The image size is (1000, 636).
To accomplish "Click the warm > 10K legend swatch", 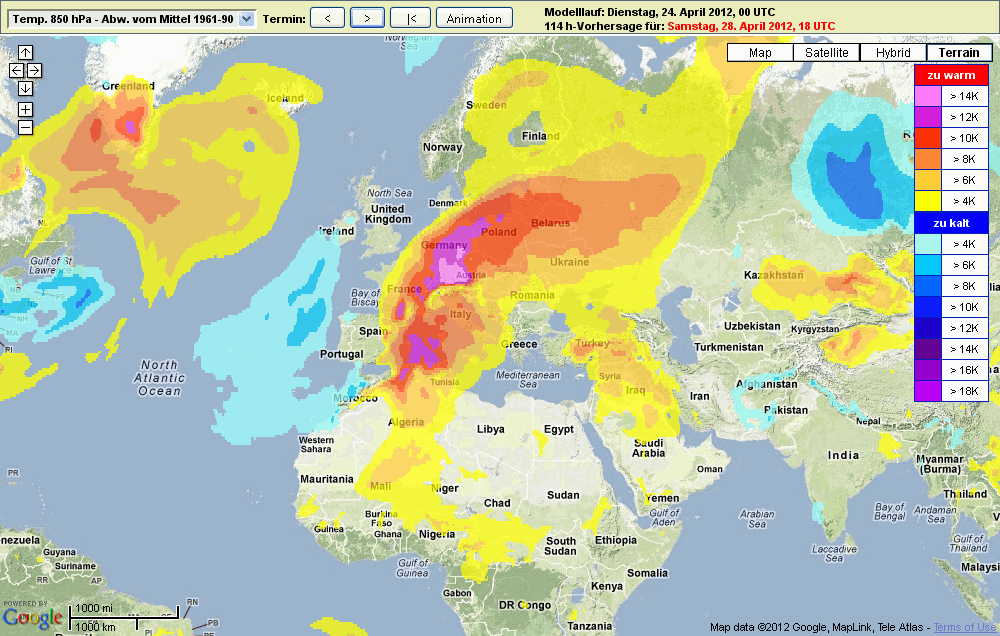I will click(x=928, y=138).
